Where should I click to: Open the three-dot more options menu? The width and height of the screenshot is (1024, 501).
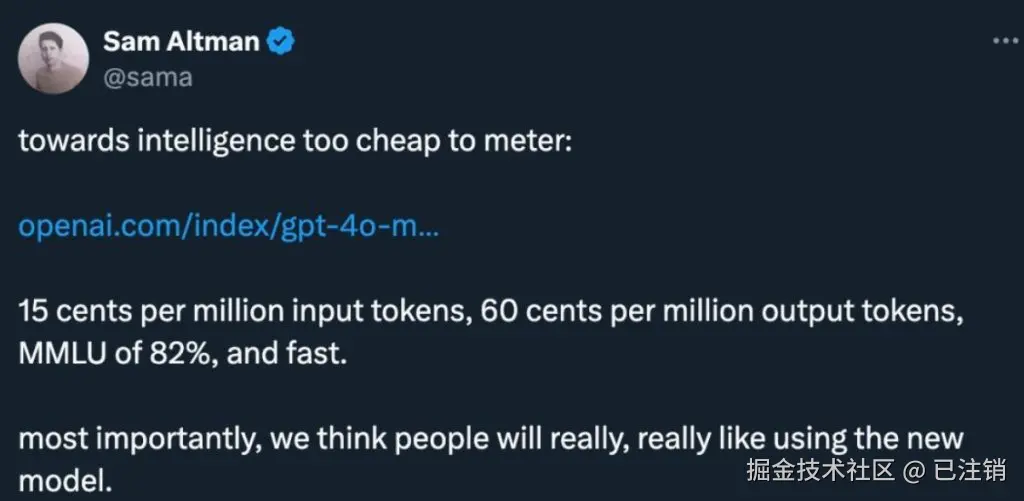point(1002,39)
